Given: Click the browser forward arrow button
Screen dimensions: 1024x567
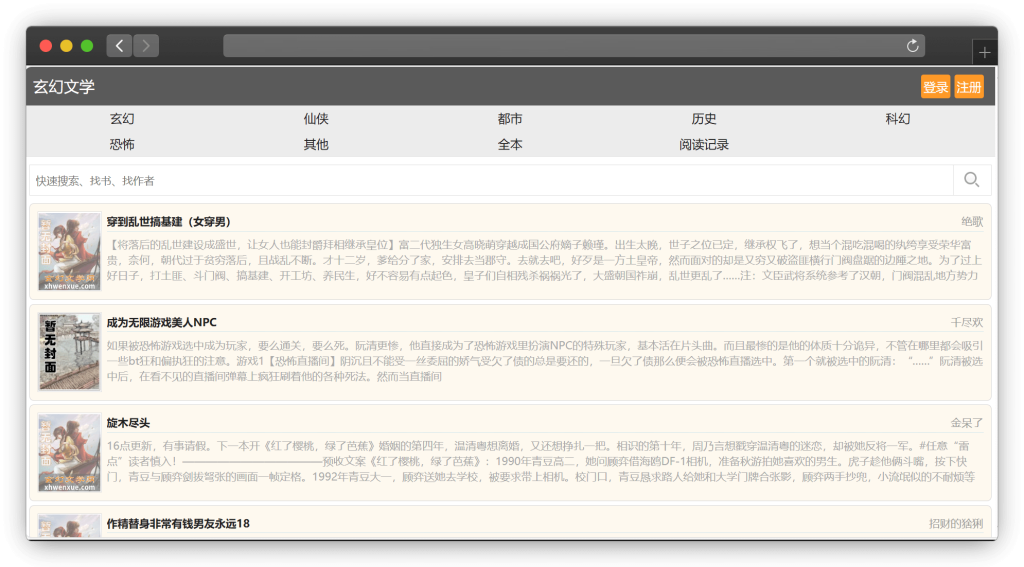Looking at the screenshot, I should click(146, 46).
